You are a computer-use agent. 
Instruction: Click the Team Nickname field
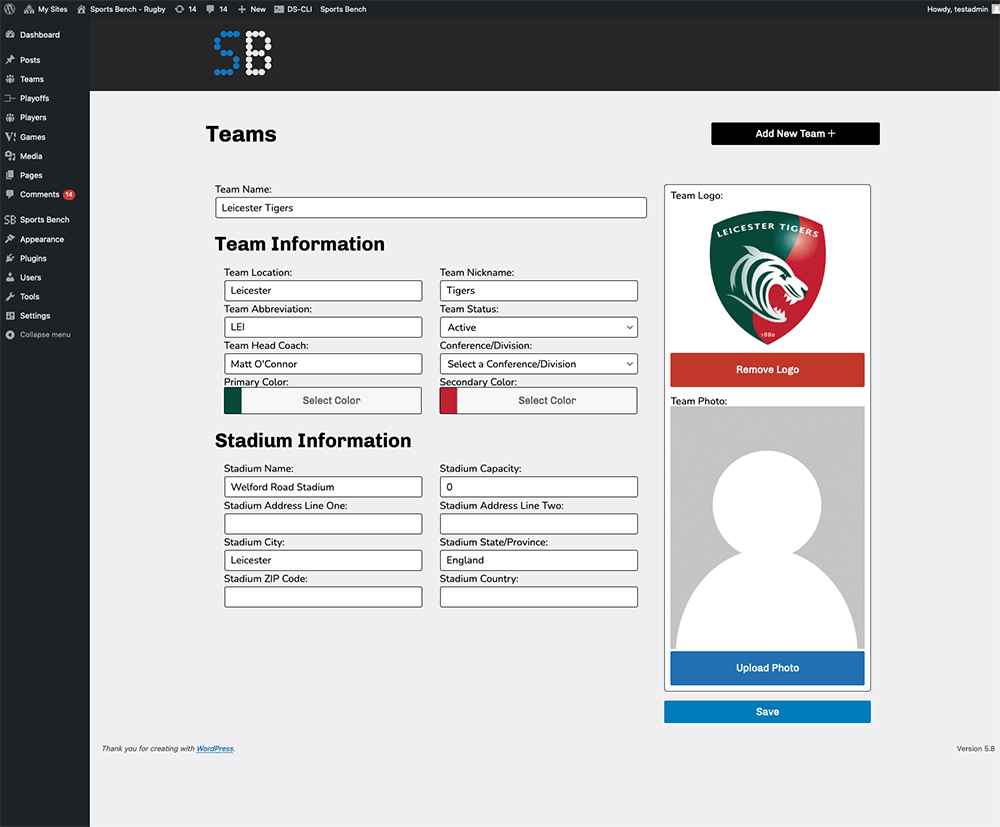pyautogui.click(x=538, y=291)
